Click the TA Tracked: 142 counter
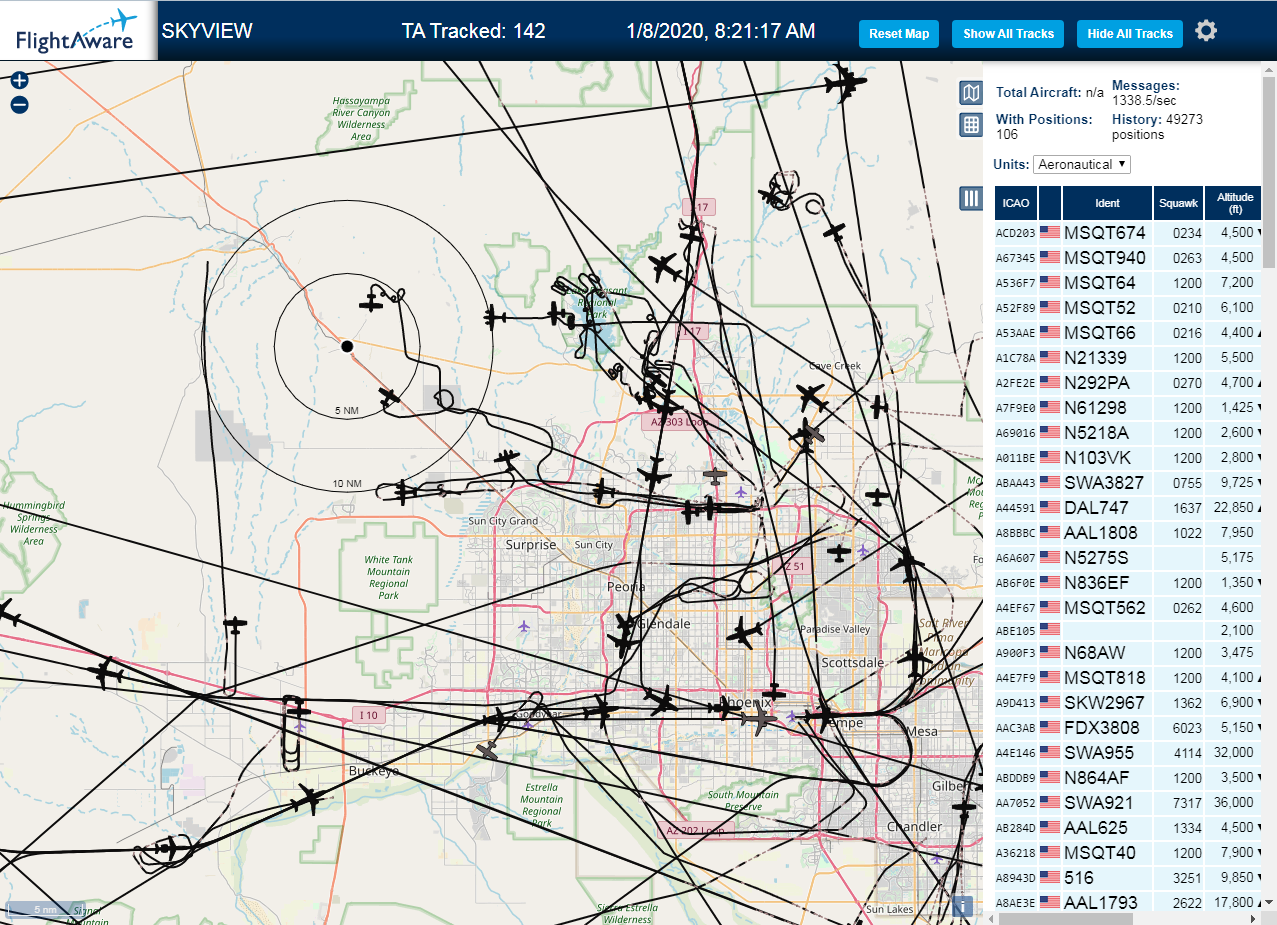1277x925 pixels. click(473, 31)
